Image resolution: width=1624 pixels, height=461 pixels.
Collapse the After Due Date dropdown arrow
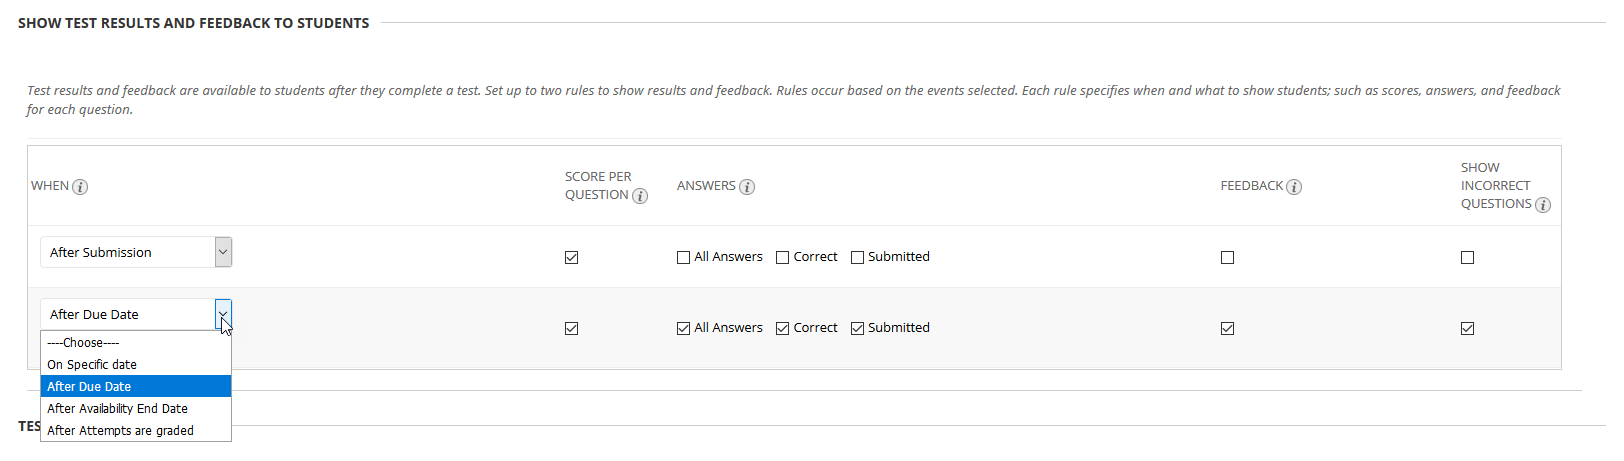pos(223,314)
